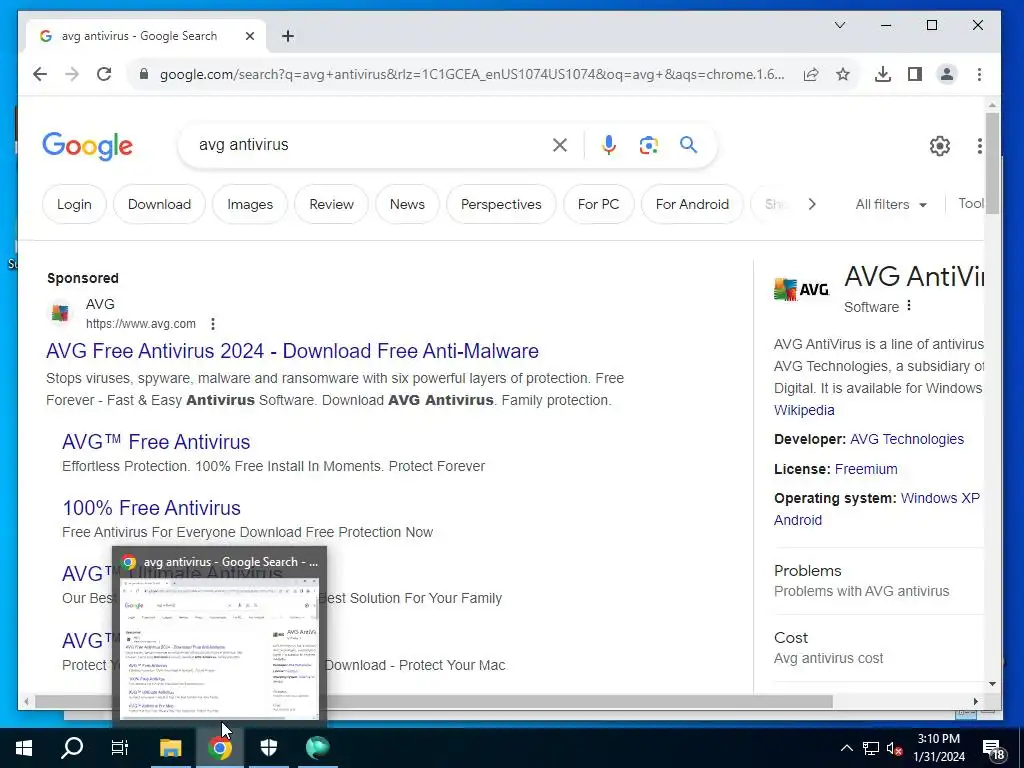Open Task View on the taskbar
1024x768 pixels.
[120, 748]
